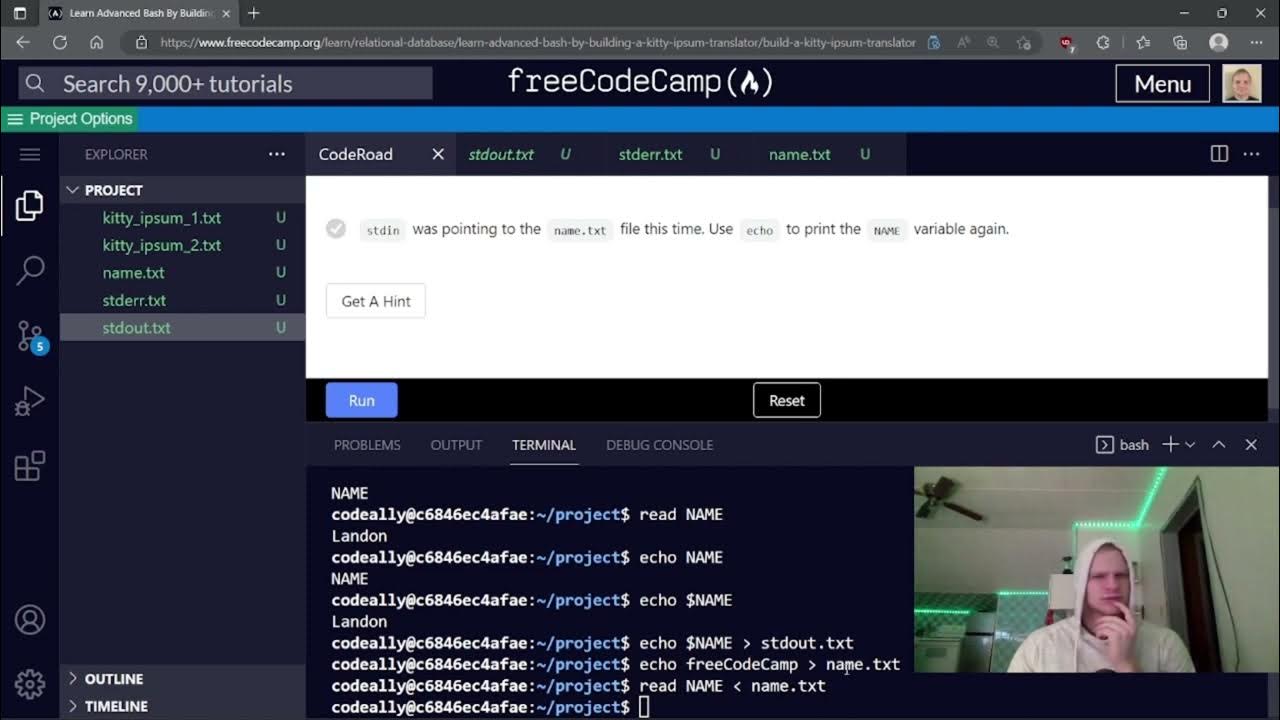
Task: Open browser favorites star icon
Action: pyautogui.click(x=1143, y=42)
